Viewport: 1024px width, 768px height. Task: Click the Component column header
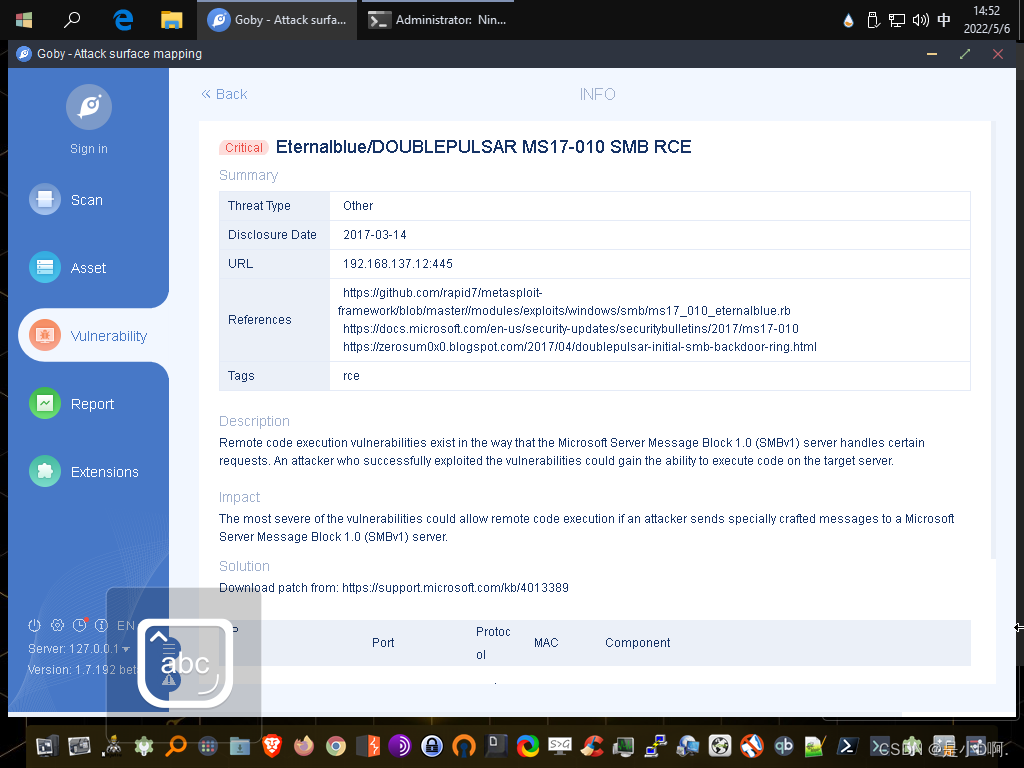tap(637, 643)
